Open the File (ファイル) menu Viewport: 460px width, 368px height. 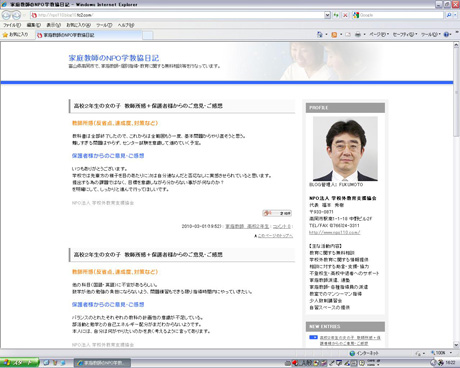click(12, 25)
